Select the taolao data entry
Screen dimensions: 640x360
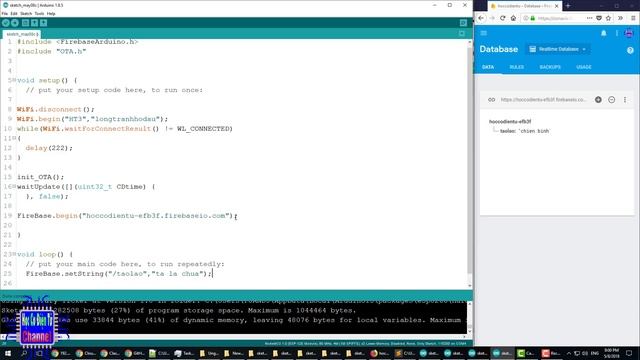pos(525,131)
